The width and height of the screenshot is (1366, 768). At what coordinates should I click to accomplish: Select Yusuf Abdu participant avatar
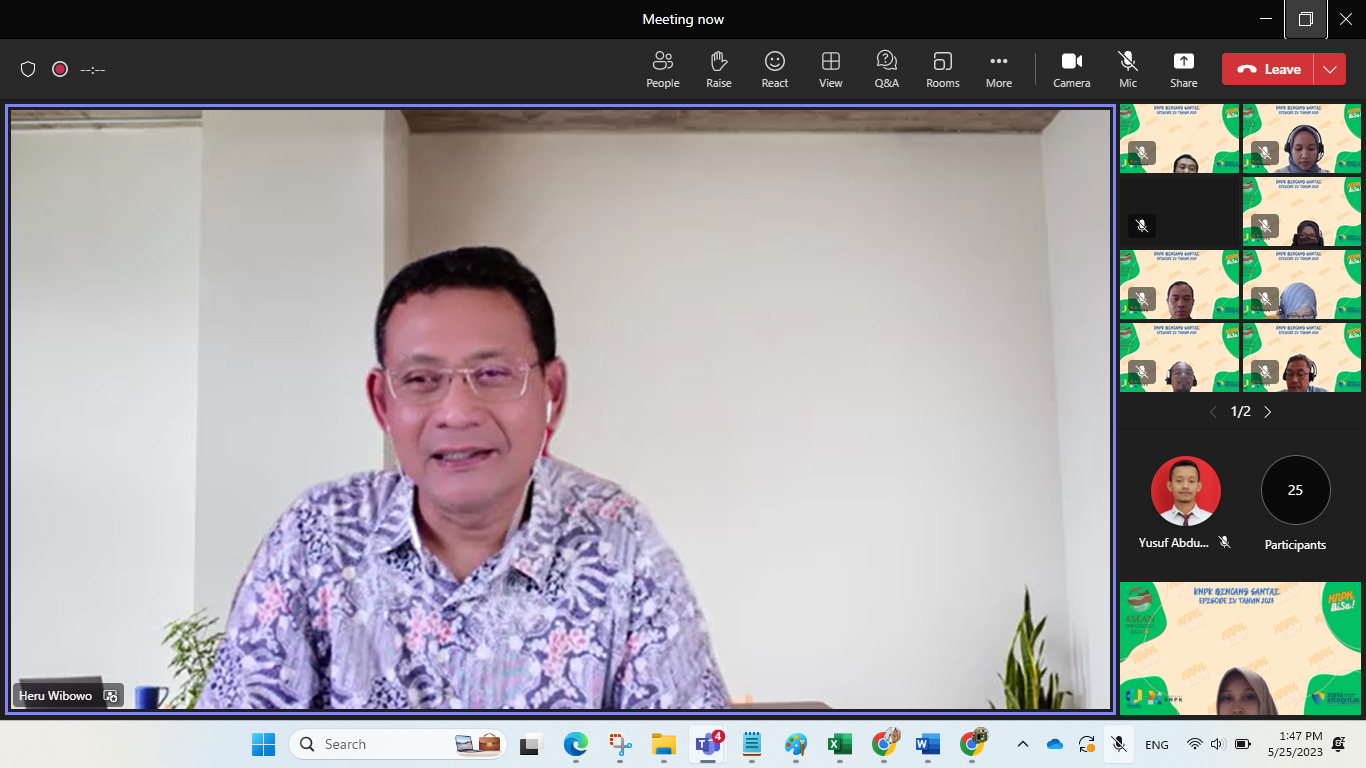click(x=1185, y=491)
